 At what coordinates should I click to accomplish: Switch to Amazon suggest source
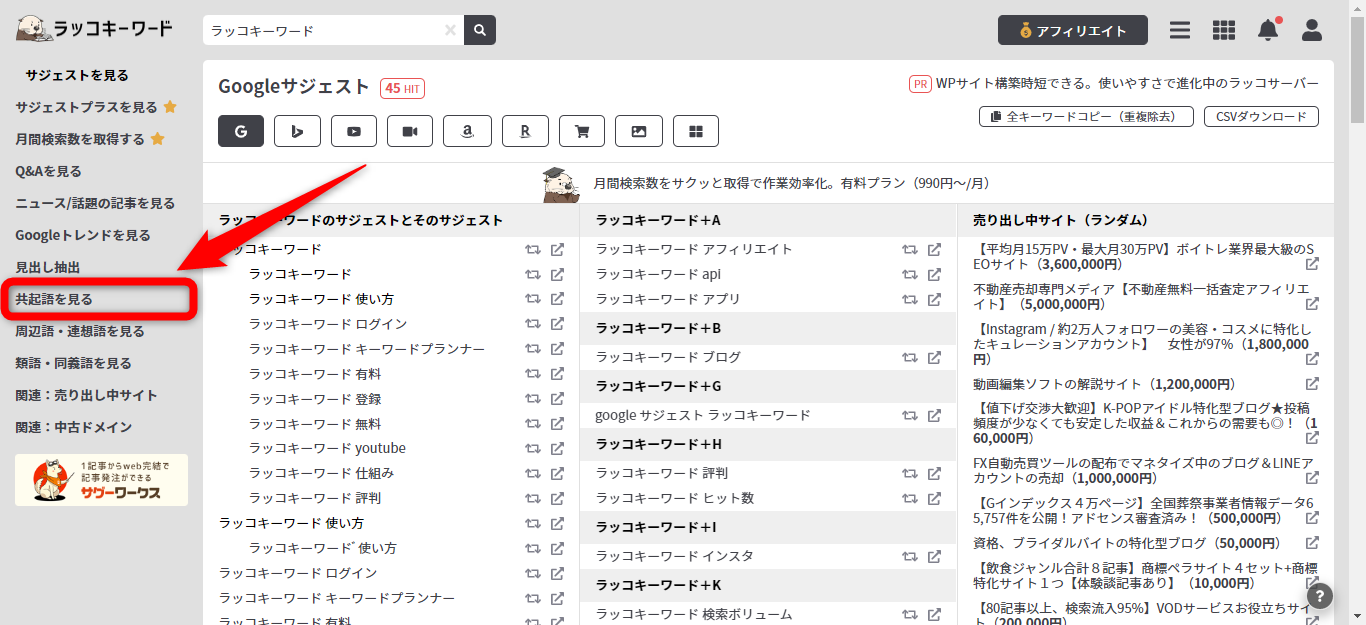coord(467,131)
